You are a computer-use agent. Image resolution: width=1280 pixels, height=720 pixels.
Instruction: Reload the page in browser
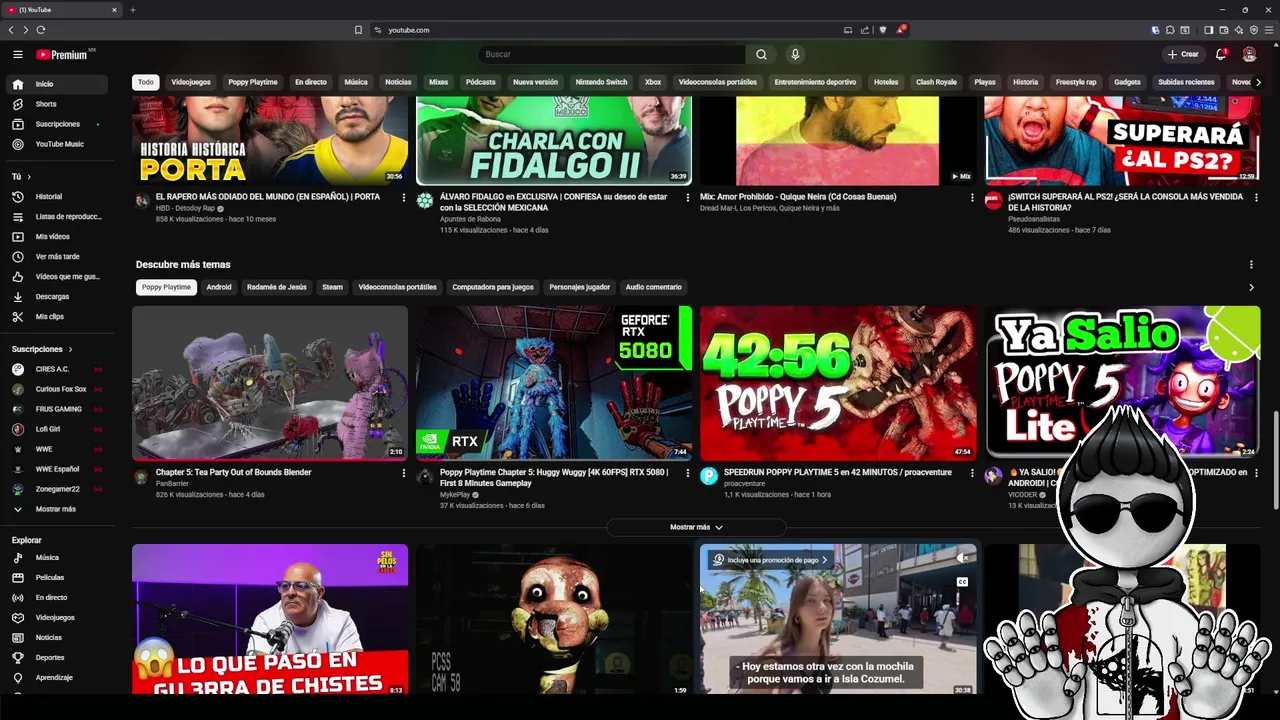[40, 30]
